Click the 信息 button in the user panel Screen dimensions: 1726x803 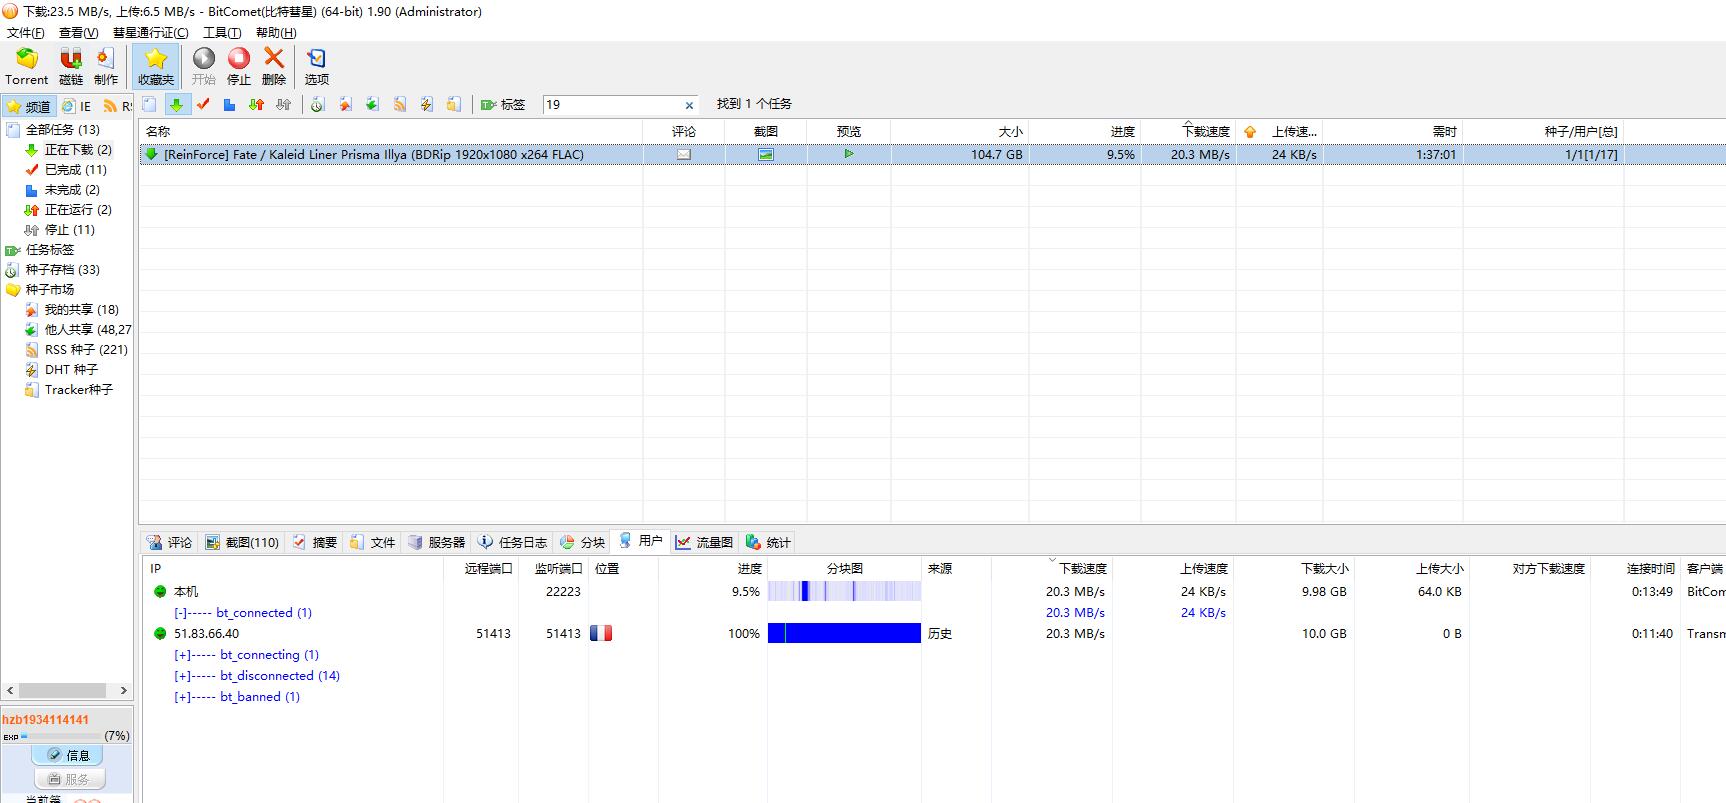[67, 755]
